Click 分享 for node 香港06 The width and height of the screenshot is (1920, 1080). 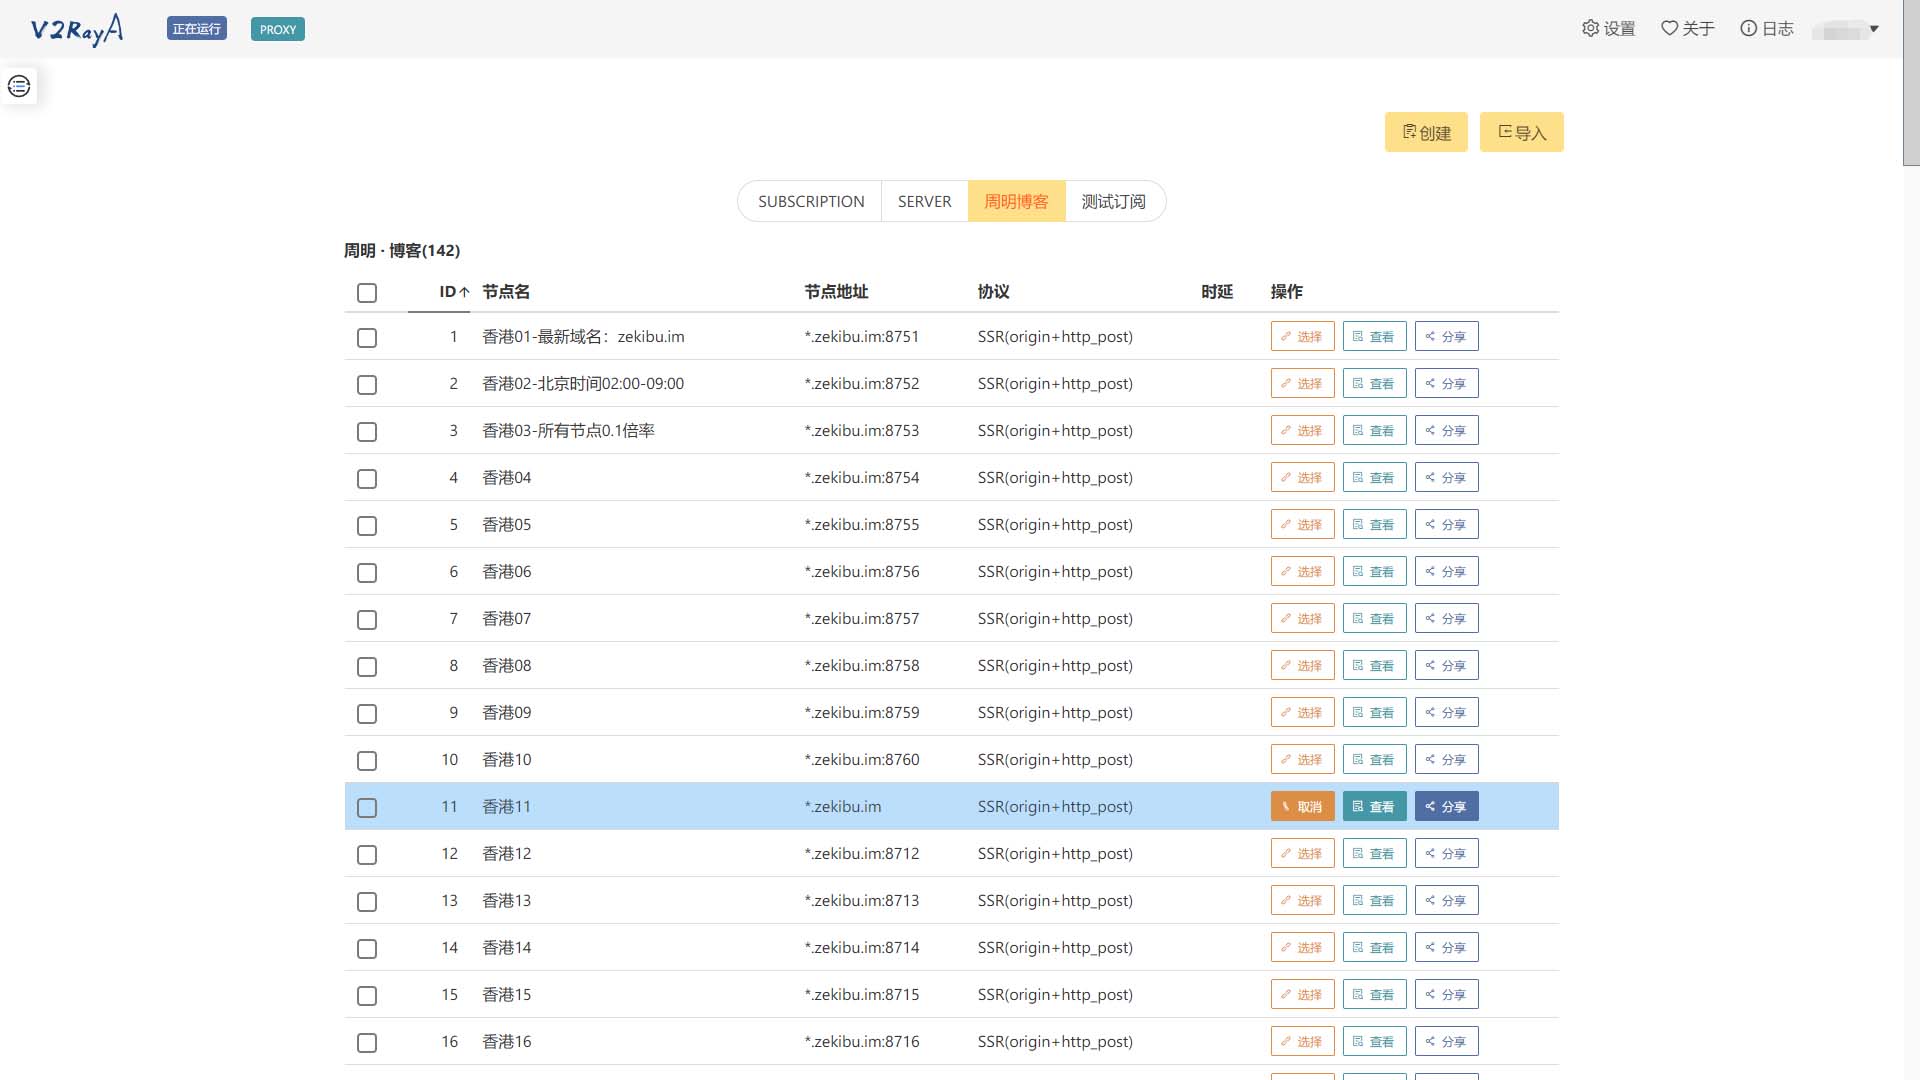pyautogui.click(x=1446, y=571)
